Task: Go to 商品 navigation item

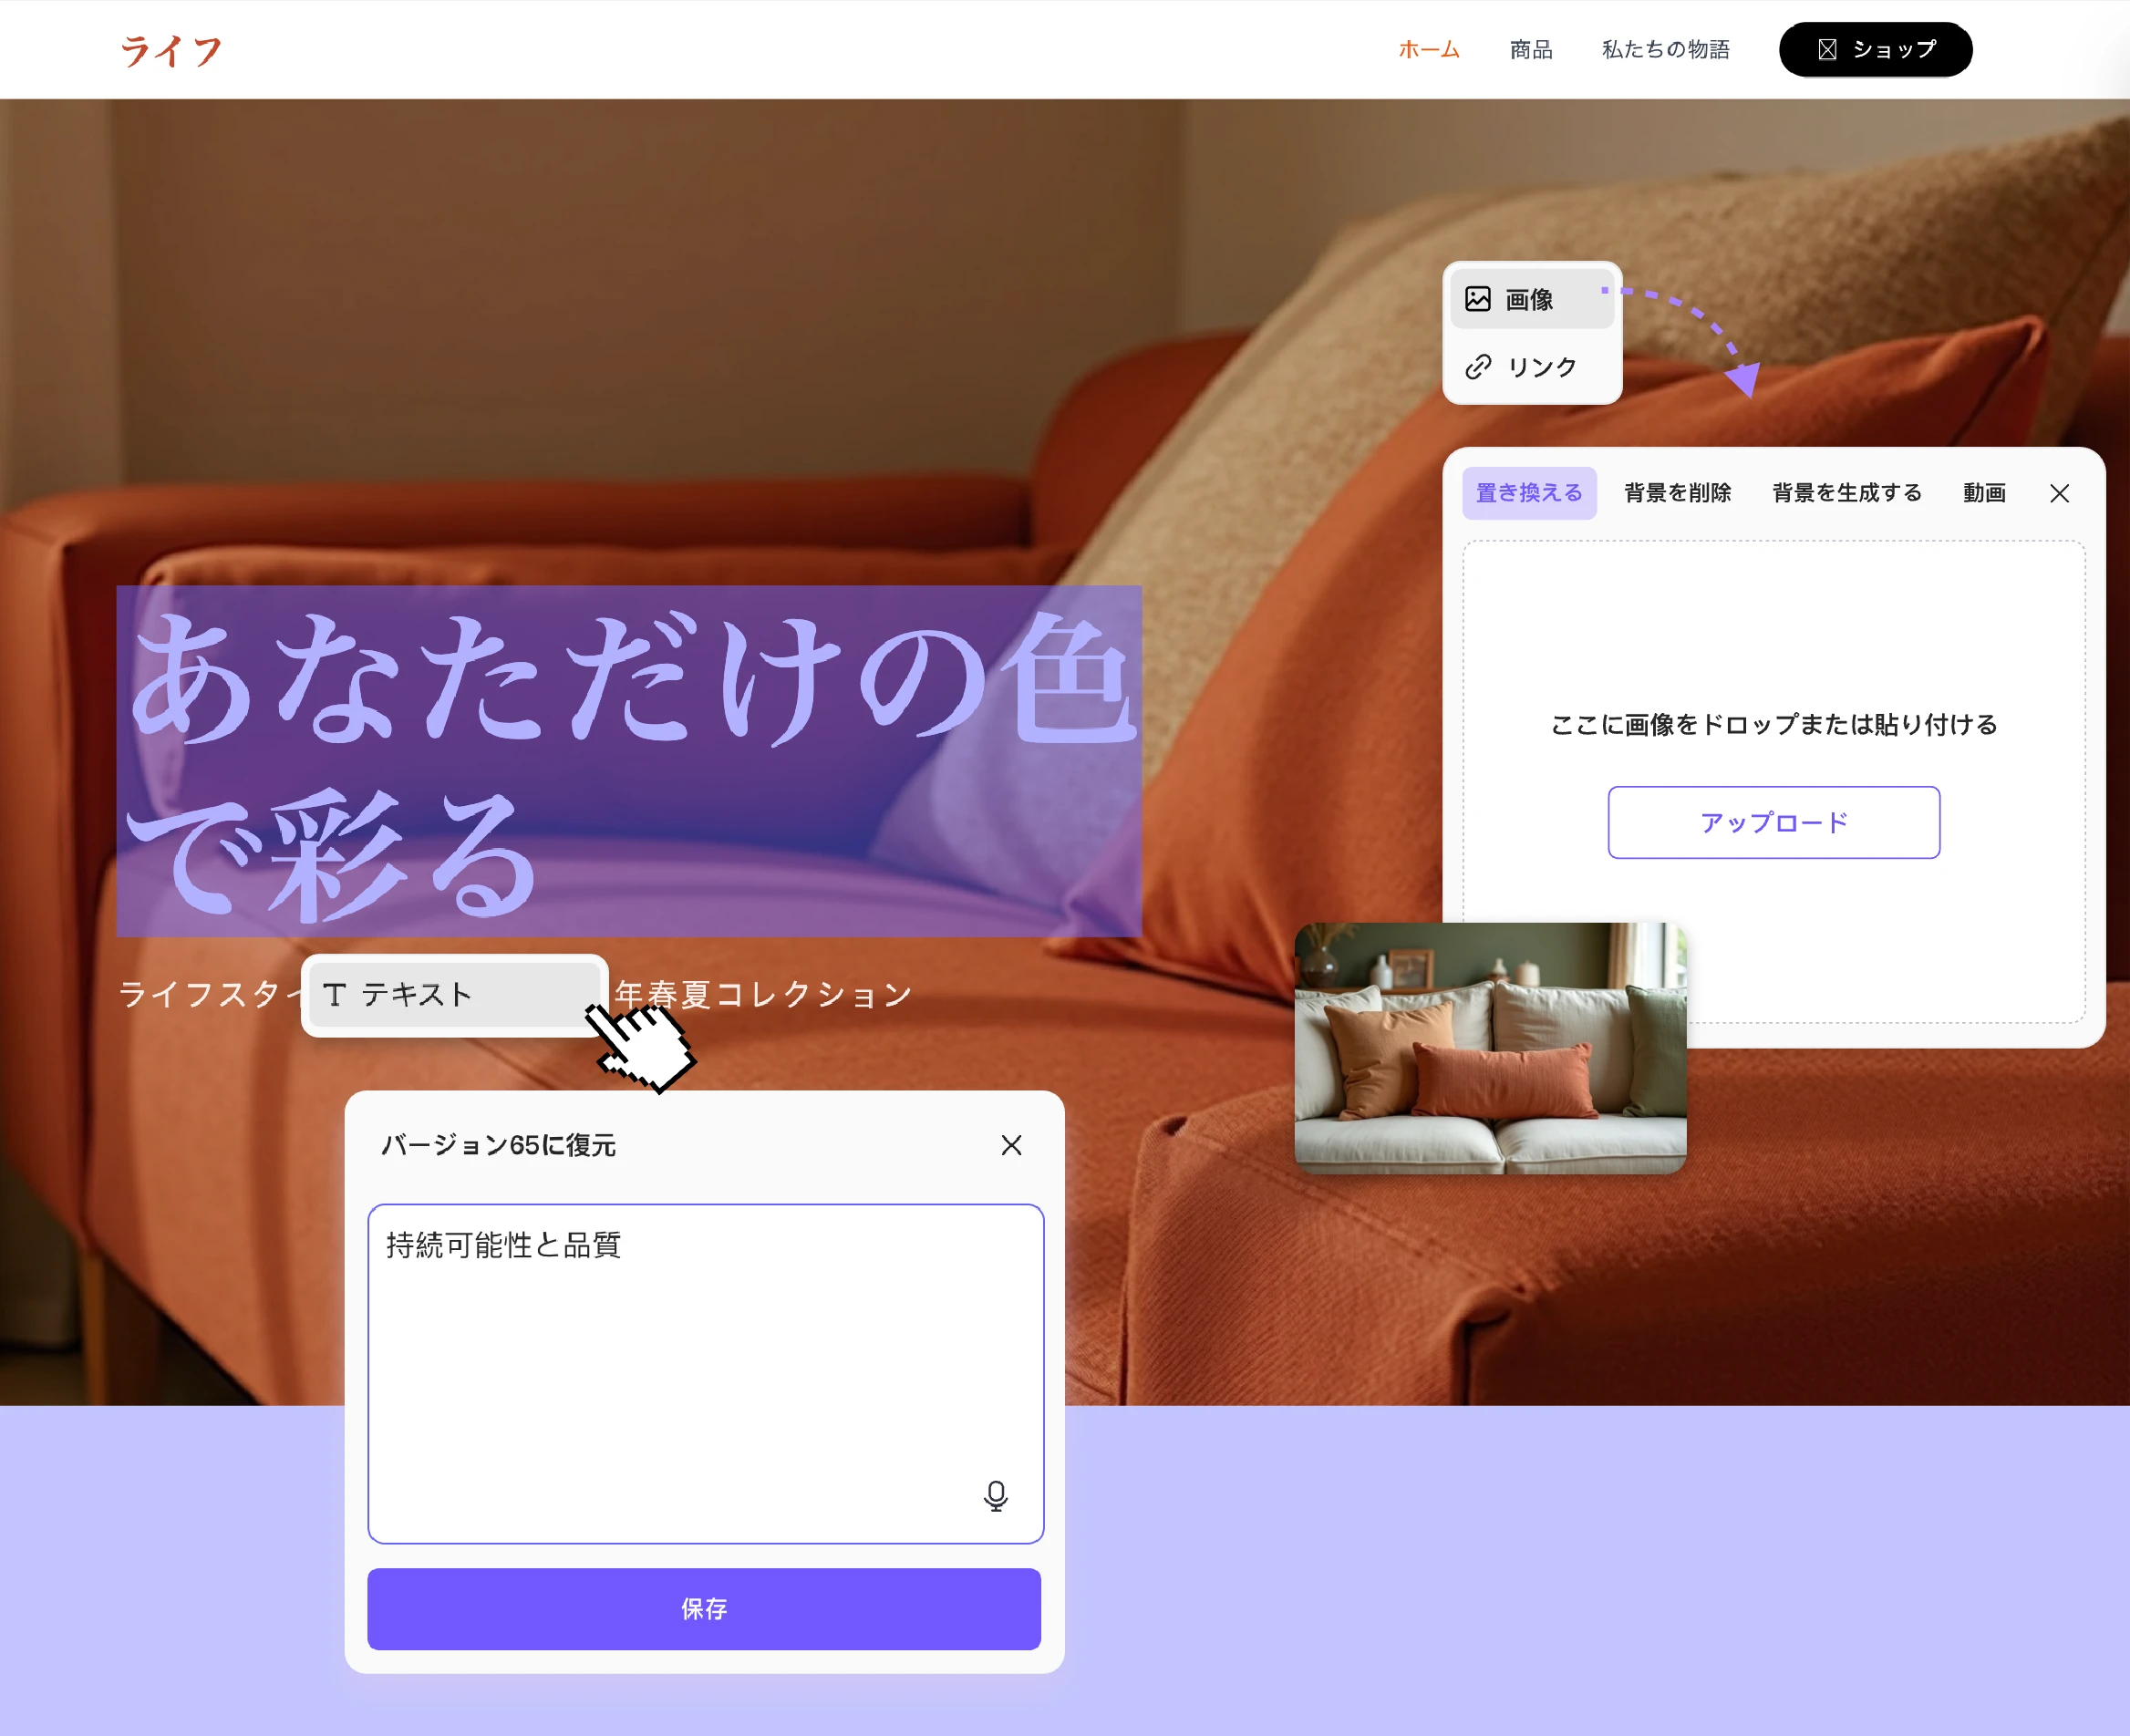Action: [1530, 50]
